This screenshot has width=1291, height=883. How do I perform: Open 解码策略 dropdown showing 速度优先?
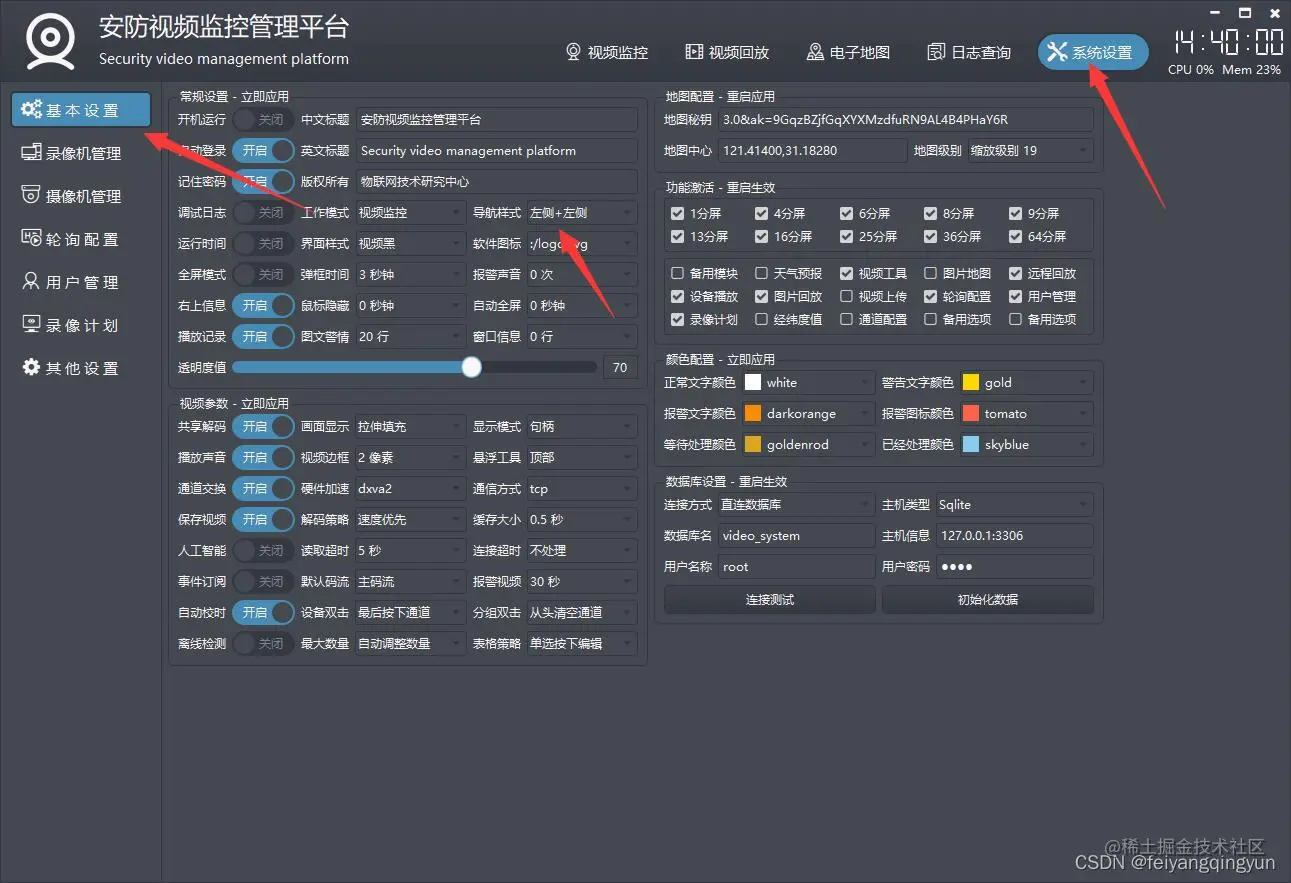tap(410, 519)
